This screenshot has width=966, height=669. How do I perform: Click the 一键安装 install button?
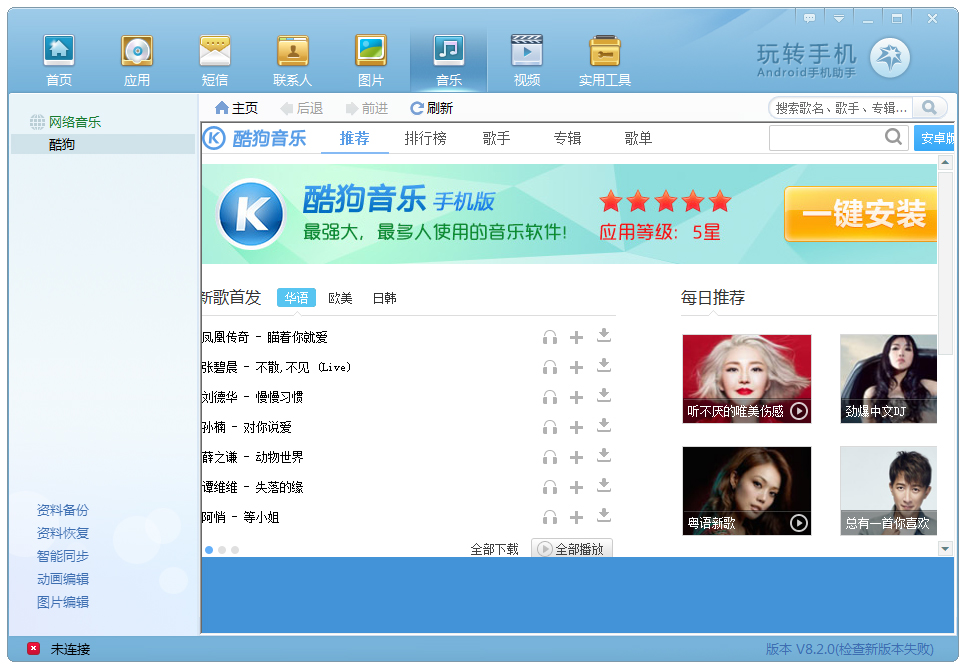pyautogui.click(x=861, y=214)
